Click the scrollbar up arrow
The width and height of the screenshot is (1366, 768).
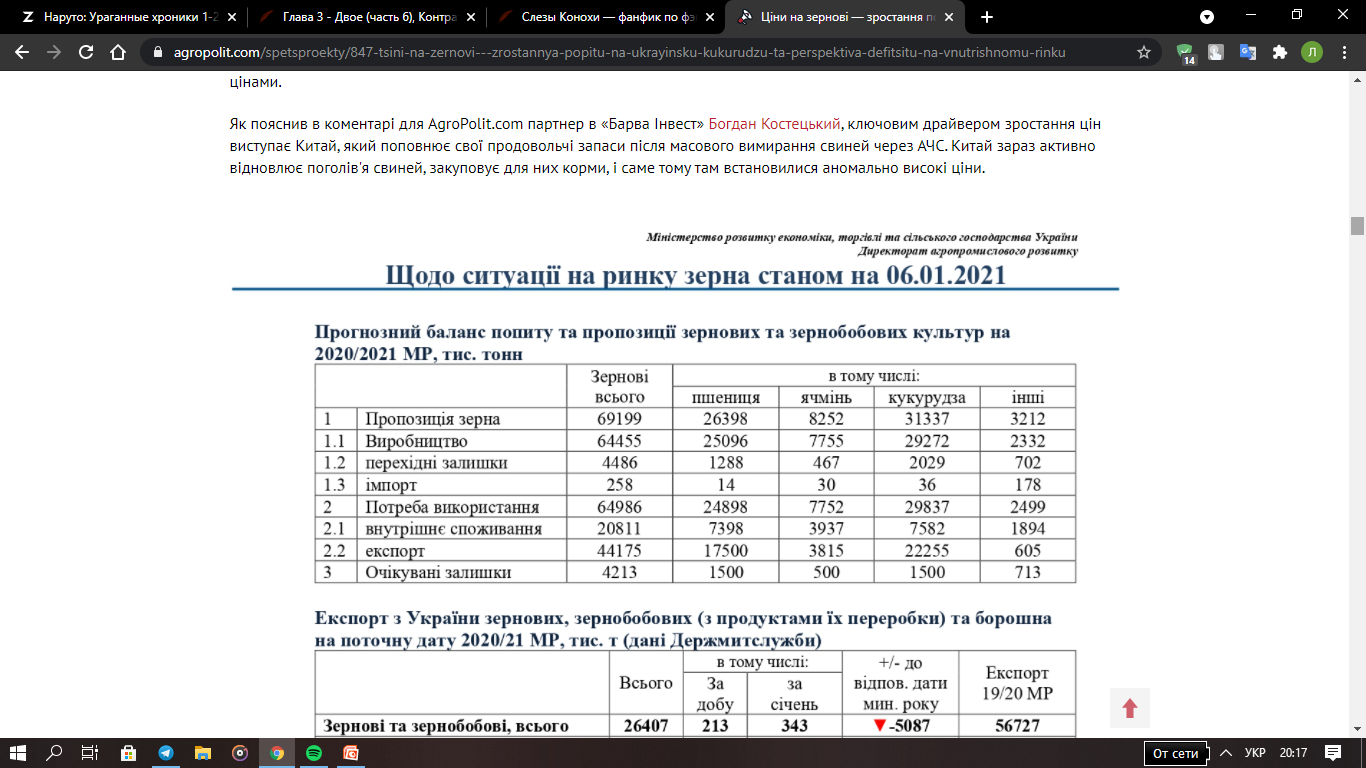pos(1357,80)
